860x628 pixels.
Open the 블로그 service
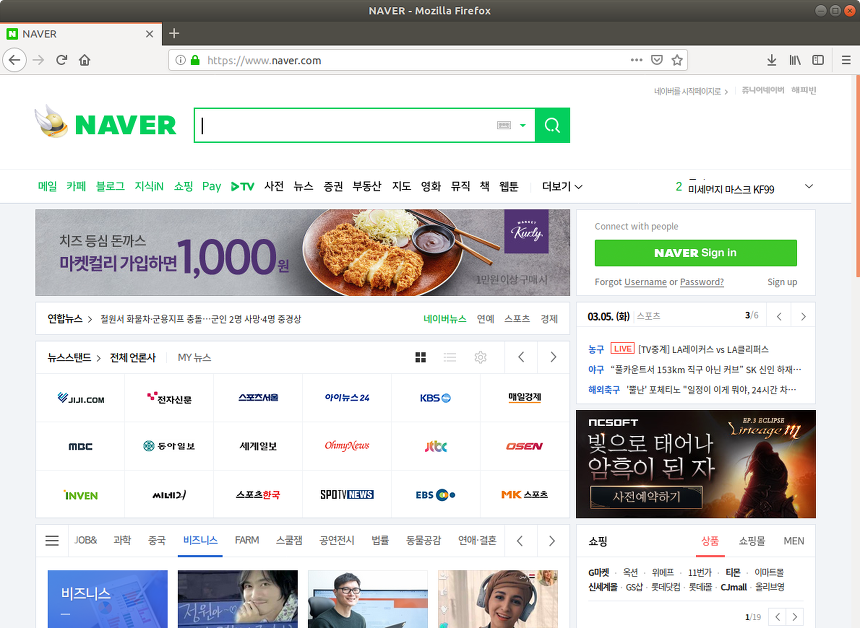pos(110,186)
